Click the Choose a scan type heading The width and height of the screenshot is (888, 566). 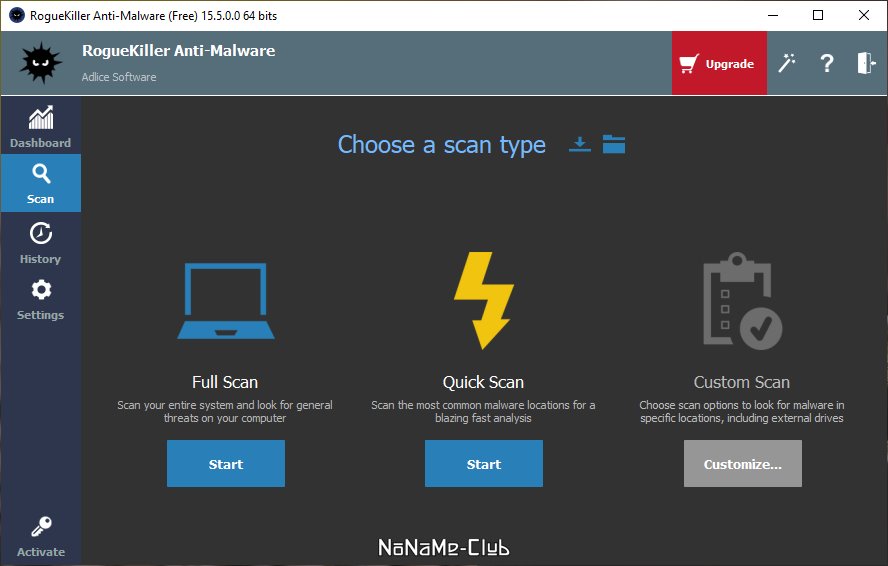[x=442, y=145]
